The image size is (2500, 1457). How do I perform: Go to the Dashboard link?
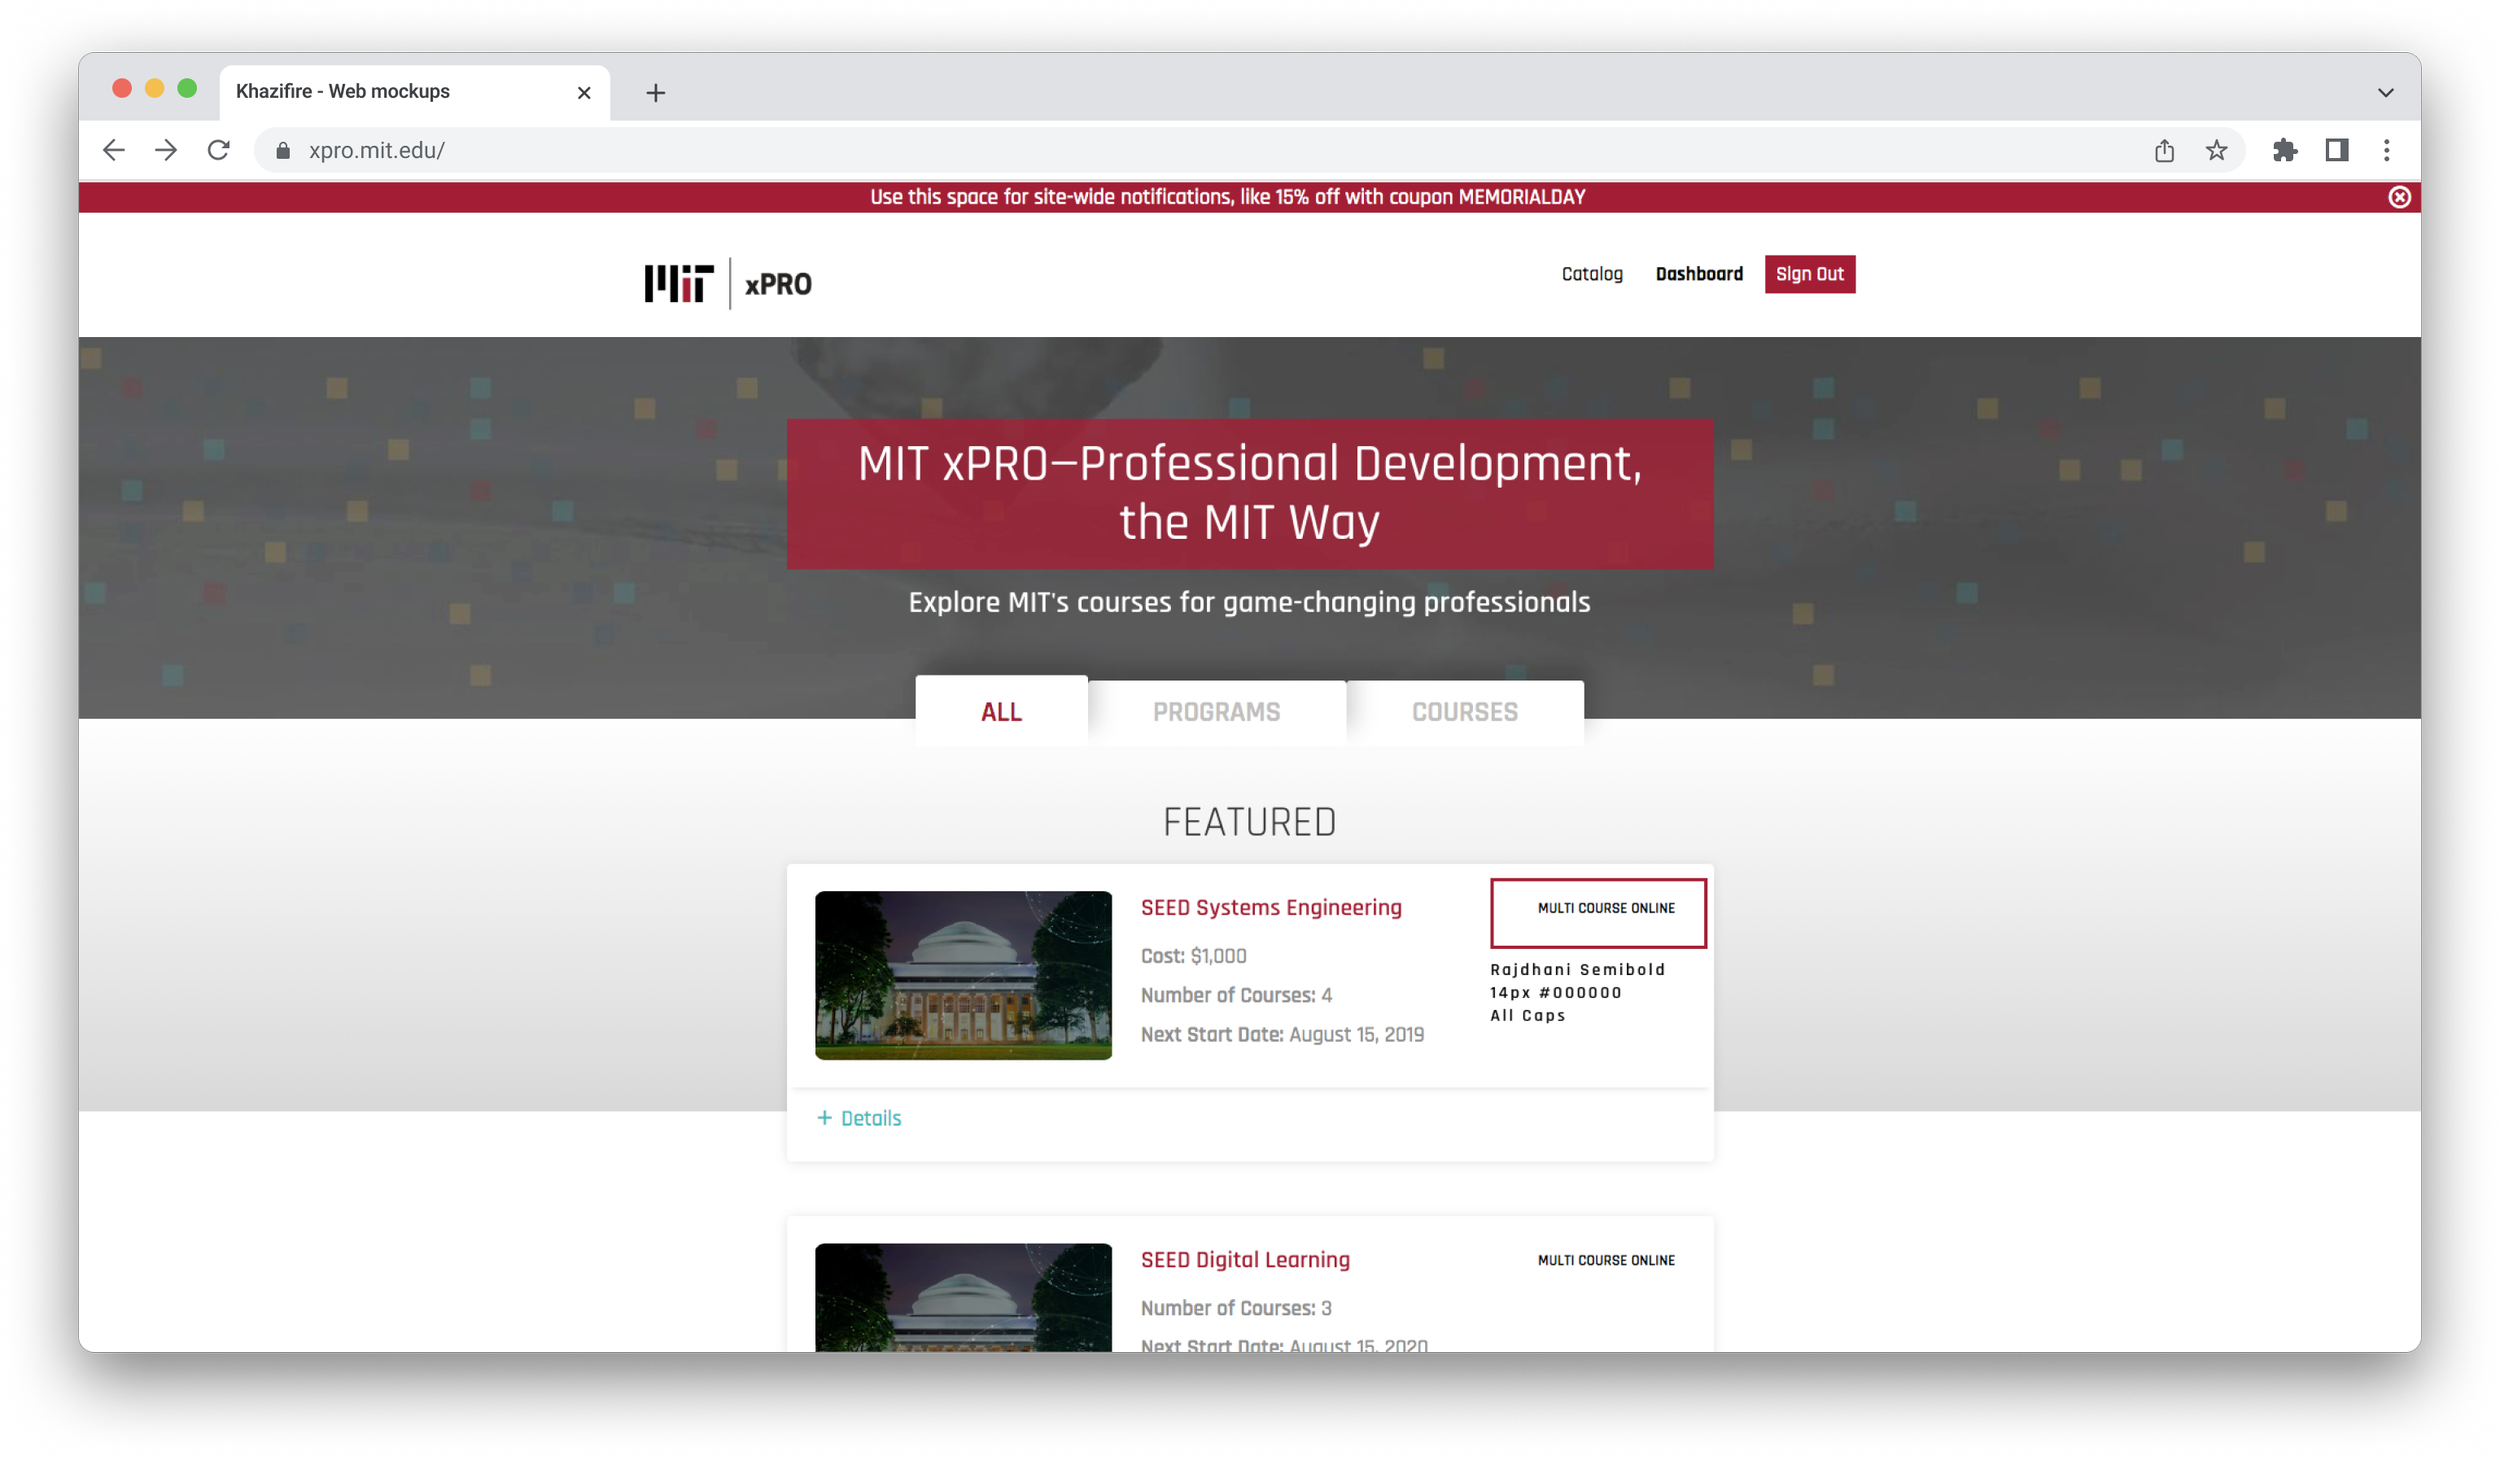(1698, 274)
